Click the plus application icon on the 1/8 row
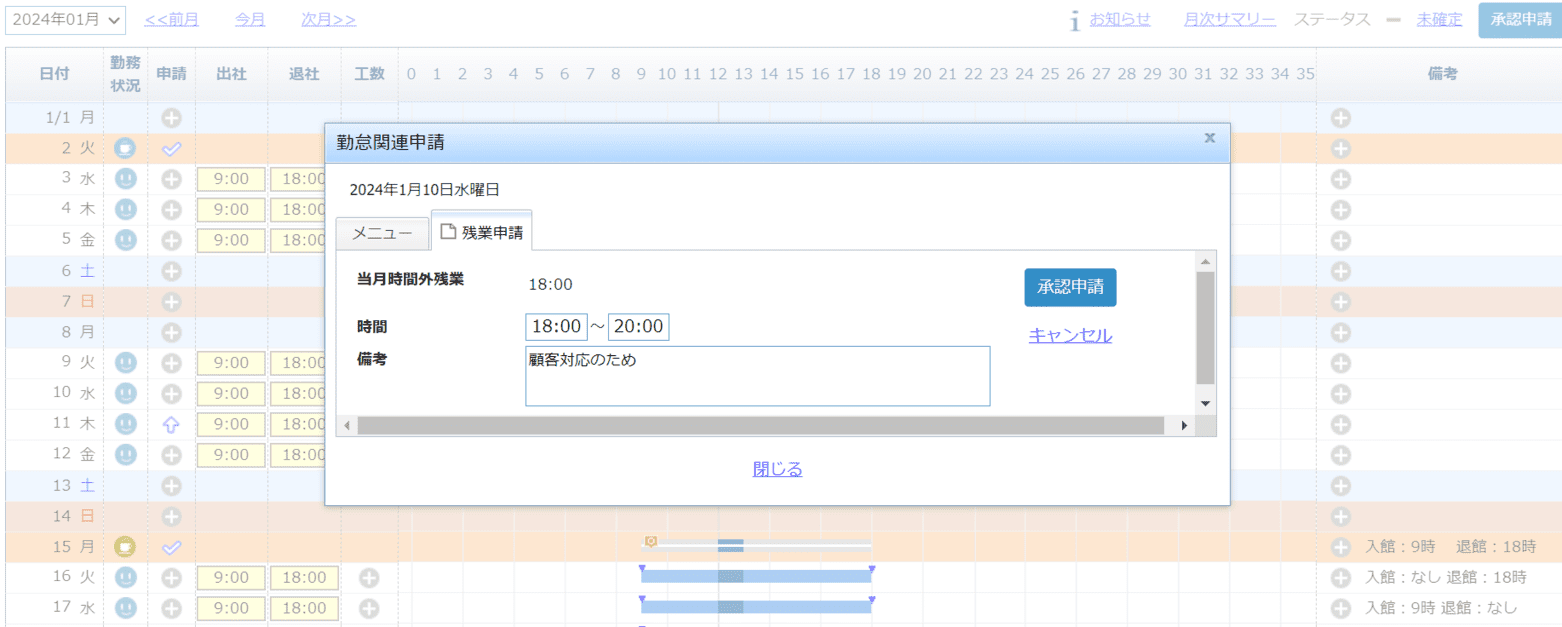1562x627 pixels. (170, 332)
